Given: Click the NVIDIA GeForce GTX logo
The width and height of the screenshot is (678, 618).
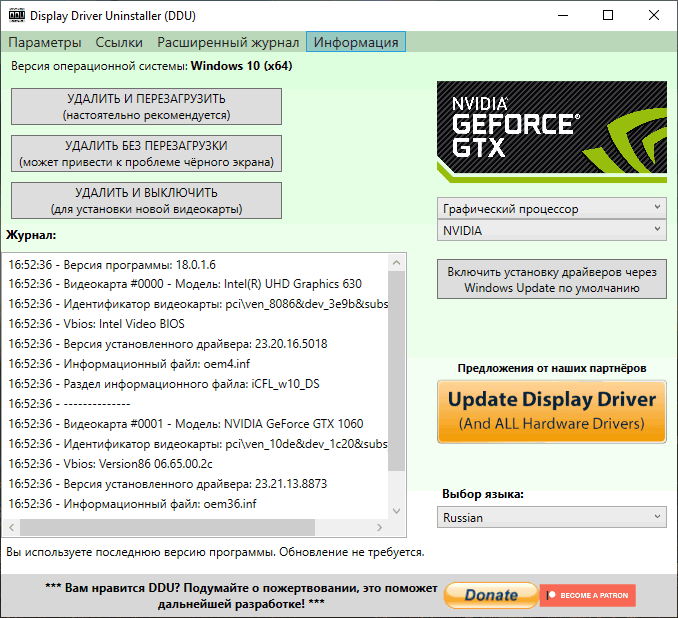Looking at the screenshot, I should [x=551, y=130].
